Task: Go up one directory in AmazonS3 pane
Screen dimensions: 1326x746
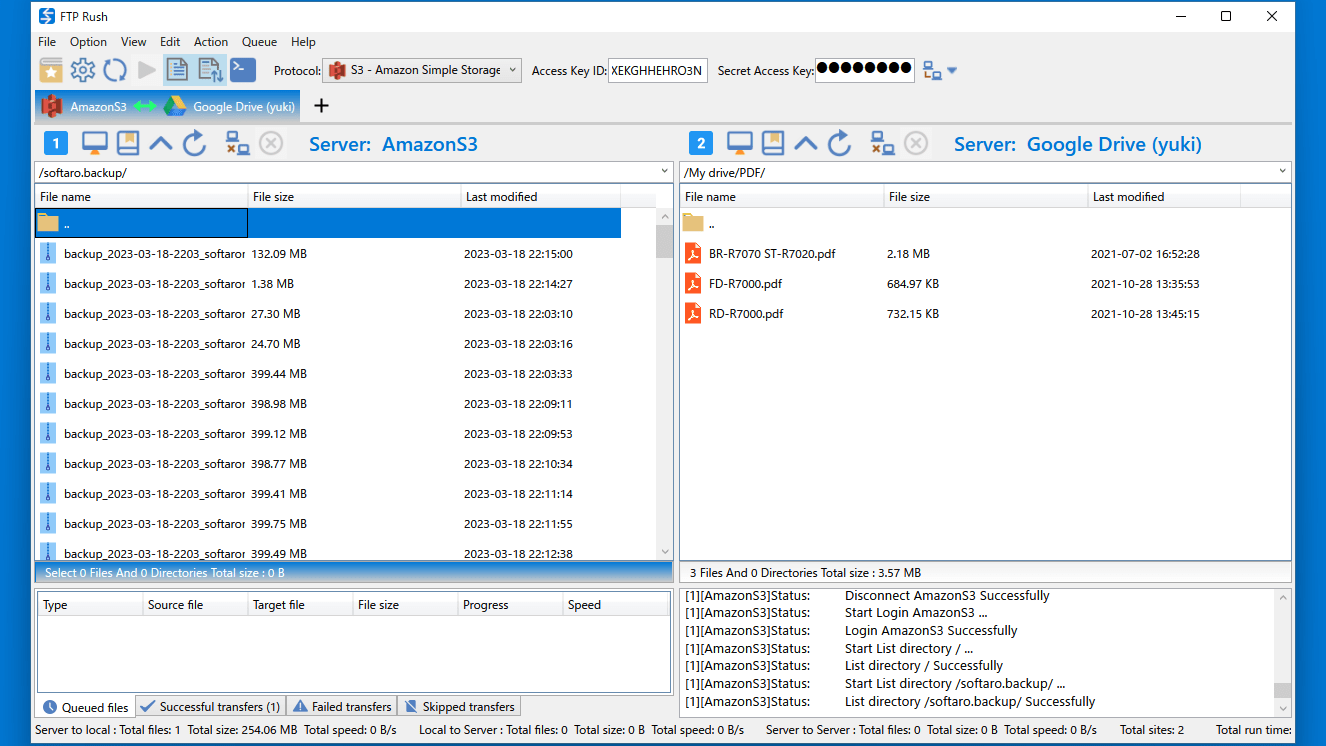Action: pyautogui.click(x=161, y=144)
